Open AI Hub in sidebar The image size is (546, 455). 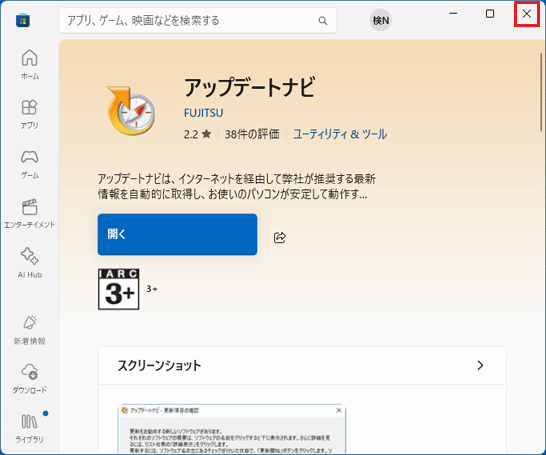click(30, 263)
